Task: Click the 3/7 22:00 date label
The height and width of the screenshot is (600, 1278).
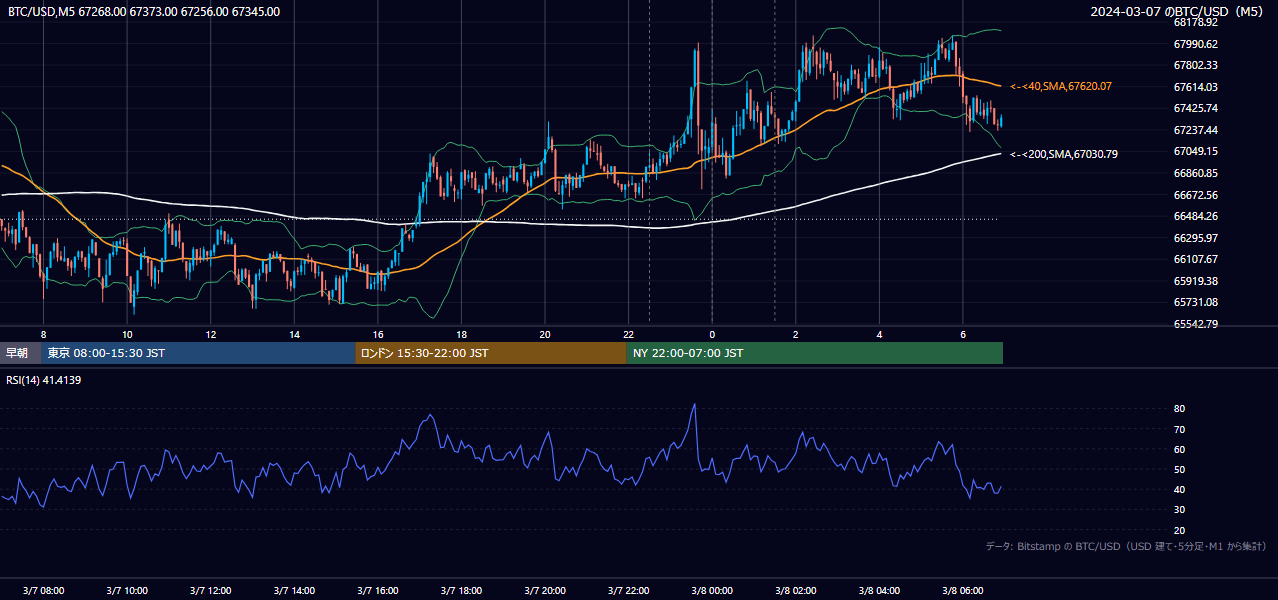Action: 628,590
